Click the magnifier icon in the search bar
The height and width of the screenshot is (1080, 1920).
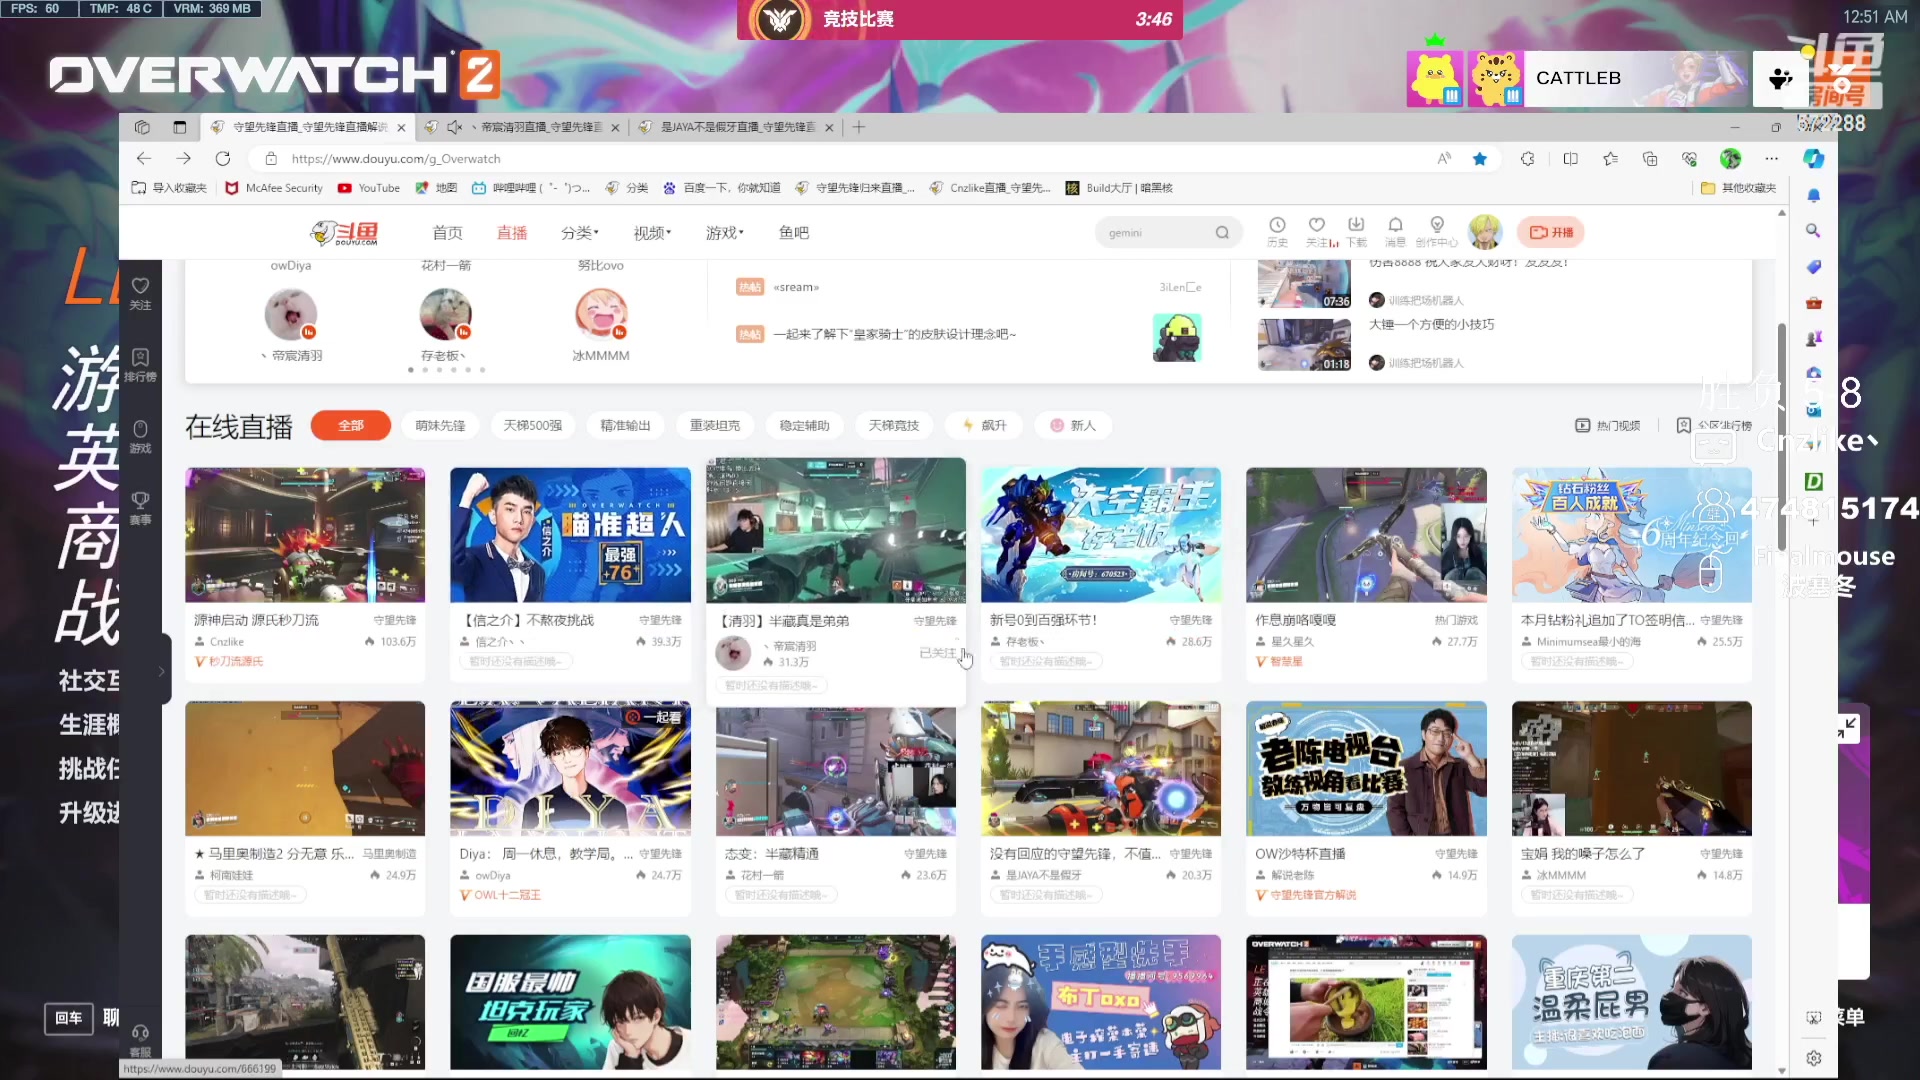(x=1222, y=231)
